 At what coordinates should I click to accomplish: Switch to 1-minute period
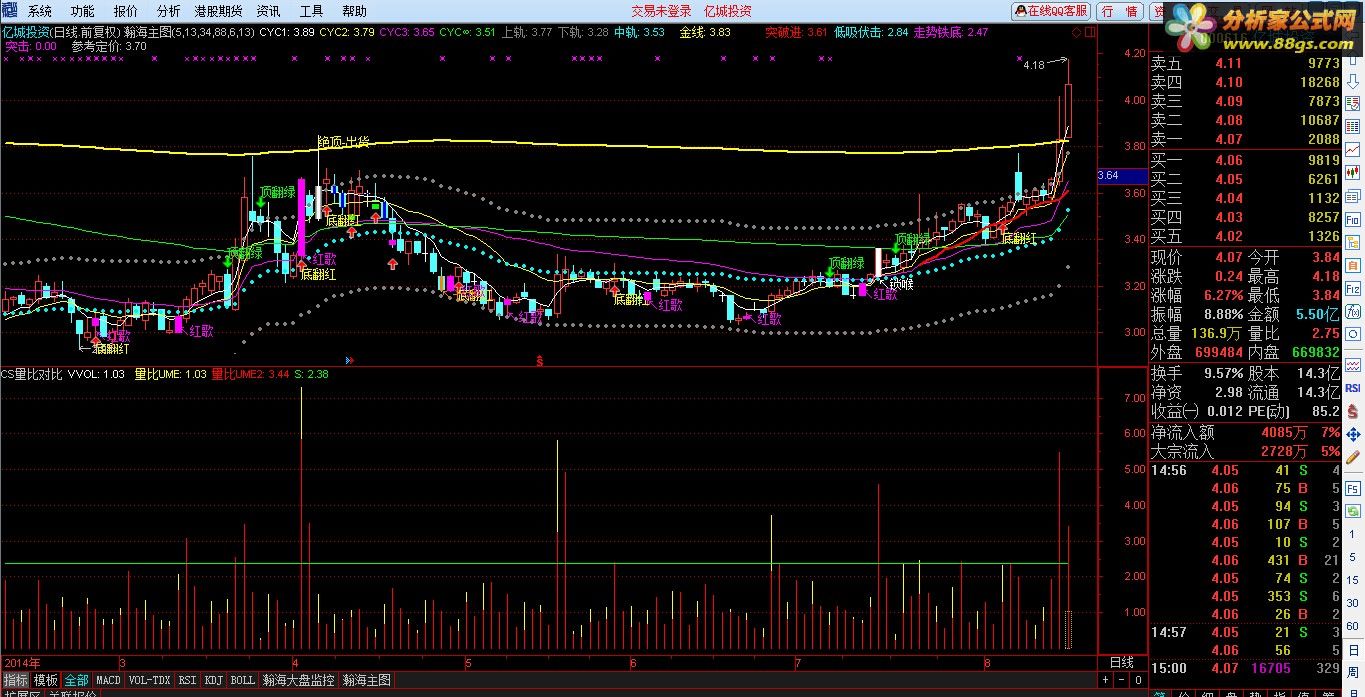point(1352,534)
